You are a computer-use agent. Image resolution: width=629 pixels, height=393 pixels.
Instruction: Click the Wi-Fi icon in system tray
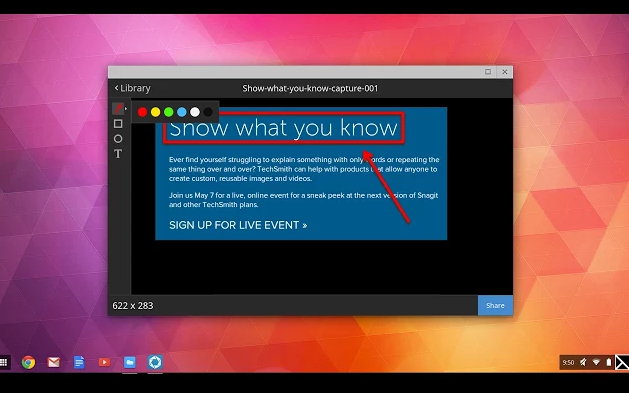point(596,363)
